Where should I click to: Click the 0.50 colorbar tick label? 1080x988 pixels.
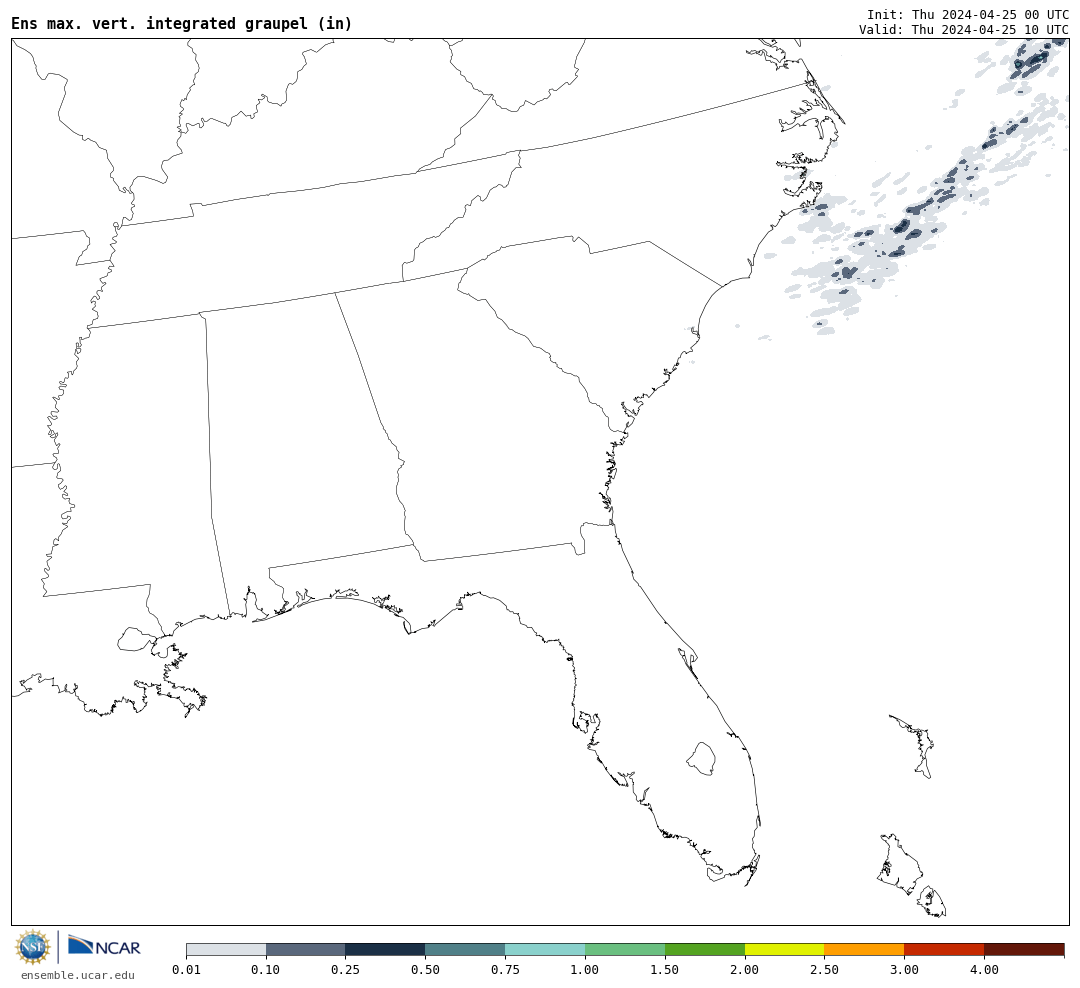[x=426, y=969]
